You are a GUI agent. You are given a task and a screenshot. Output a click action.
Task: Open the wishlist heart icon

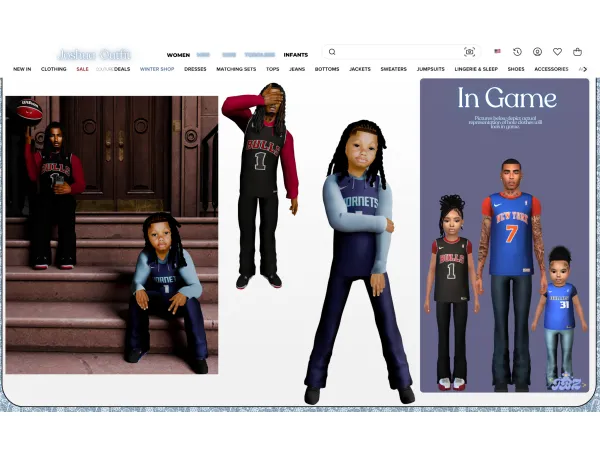558,52
